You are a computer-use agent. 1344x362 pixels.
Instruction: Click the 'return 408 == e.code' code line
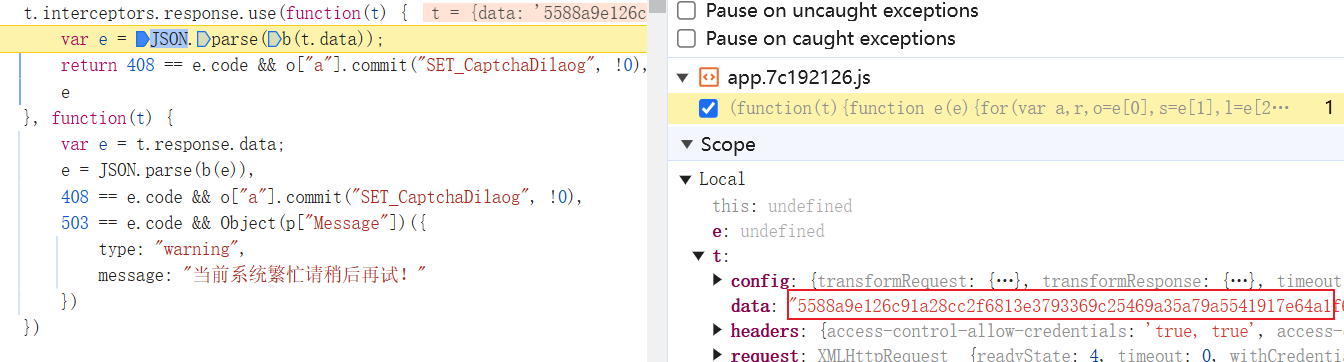pyautogui.click(x=354, y=65)
